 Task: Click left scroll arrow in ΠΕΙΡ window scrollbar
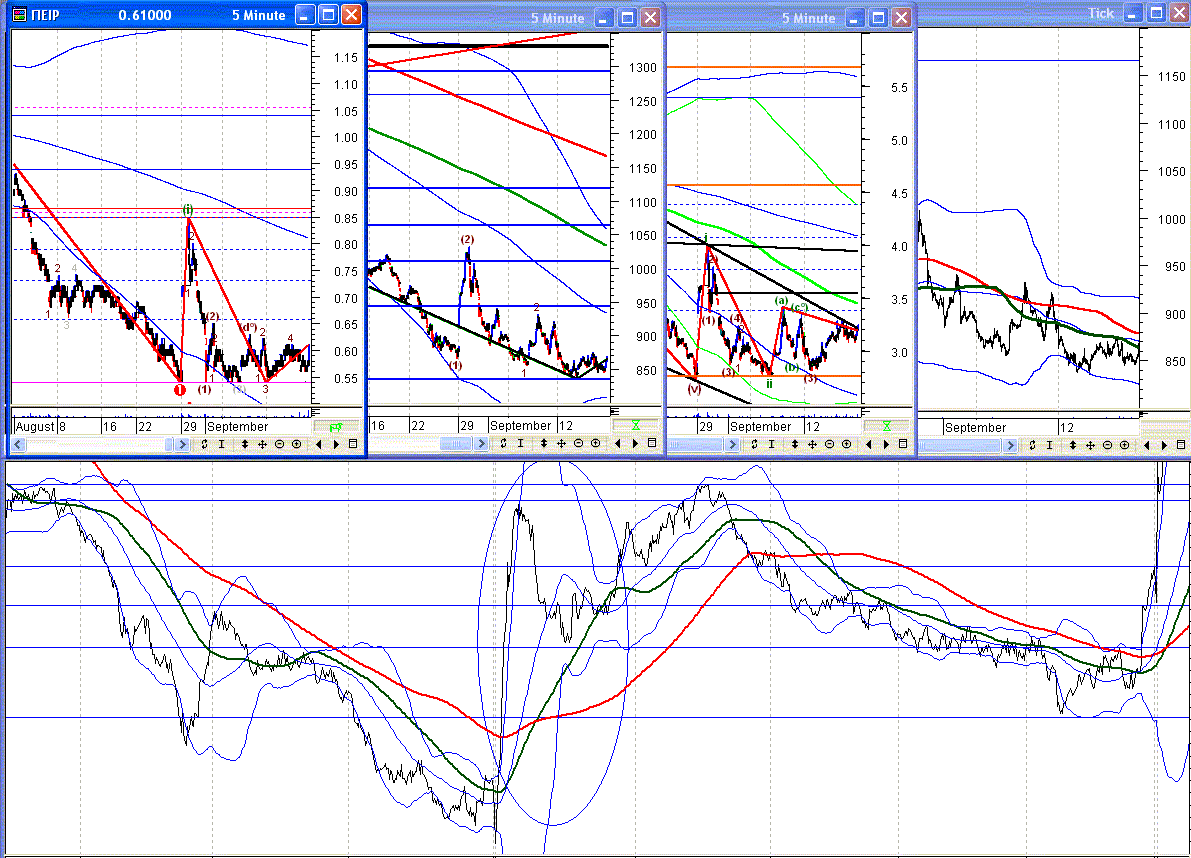(19, 444)
